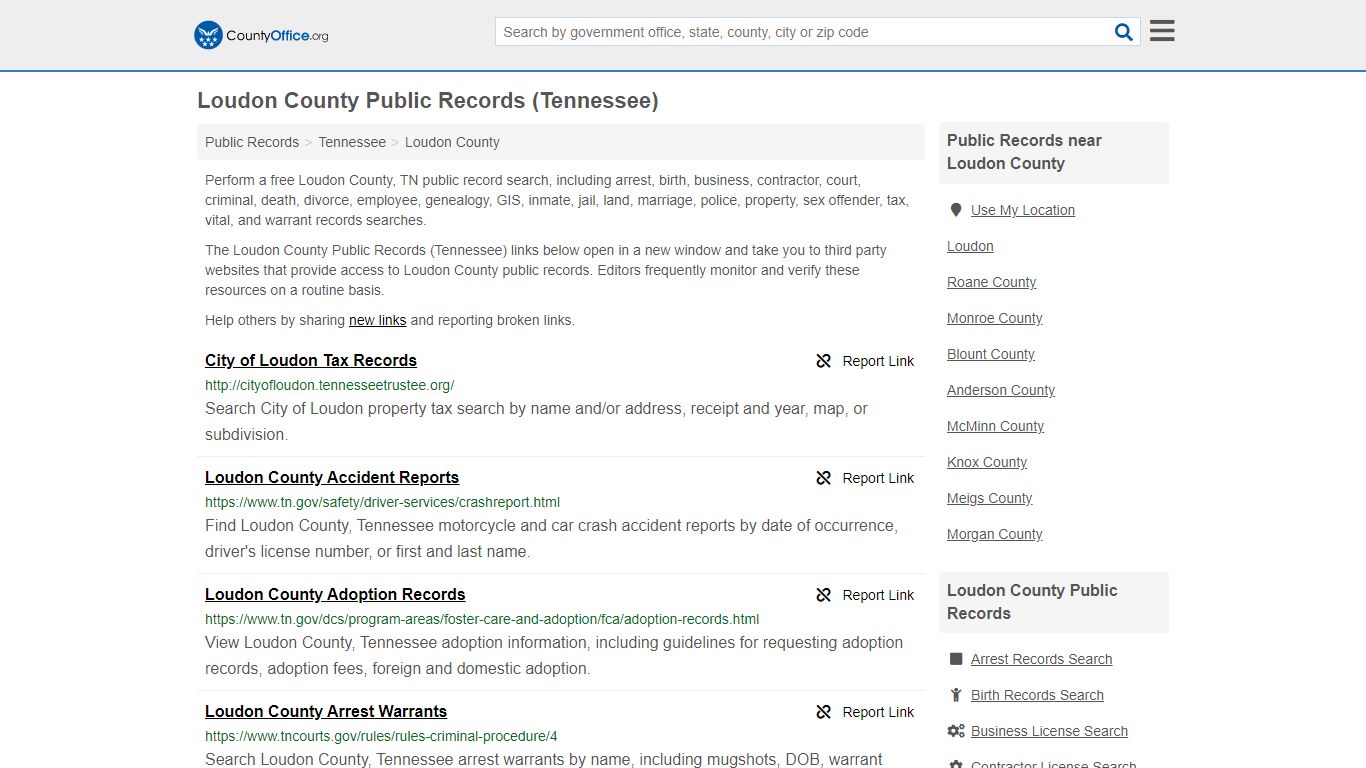Image resolution: width=1366 pixels, height=768 pixels.
Task: Click broken-link icon for Loudon County Adoption Records
Action: coord(824,595)
